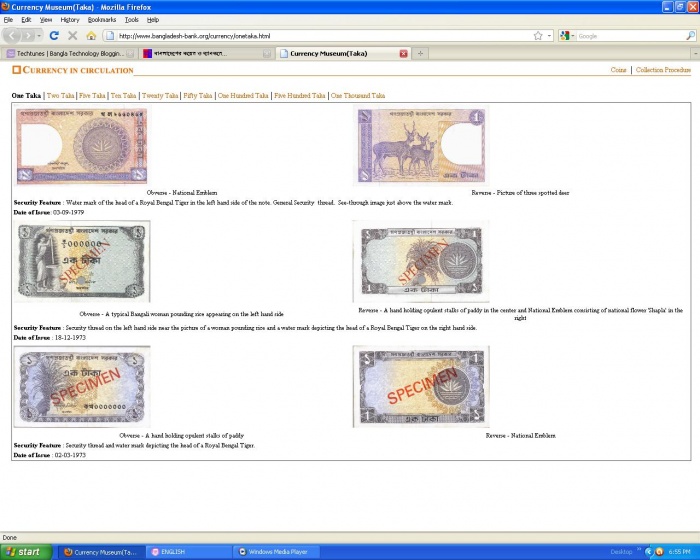This screenshot has height=560, width=700.
Task: Click the taskbar clock showing 6:55 PM
Action: tap(679, 552)
